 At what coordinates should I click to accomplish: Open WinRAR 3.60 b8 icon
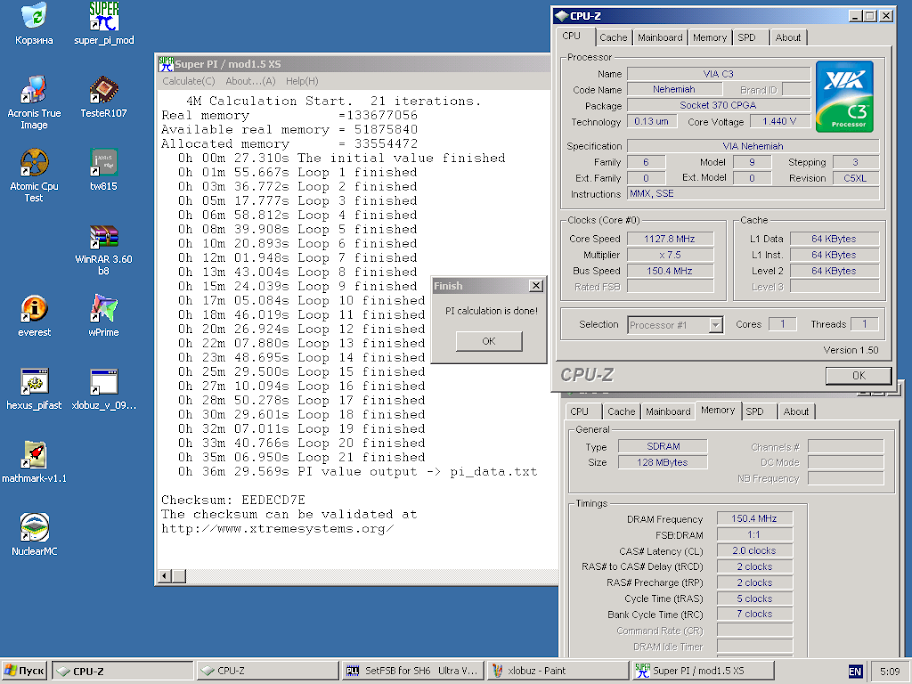(104, 250)
